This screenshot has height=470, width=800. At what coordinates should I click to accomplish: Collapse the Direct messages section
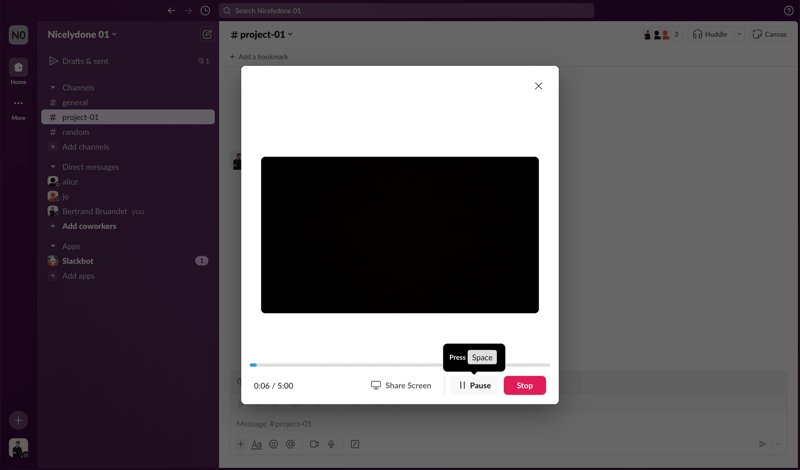coord(53,167)
